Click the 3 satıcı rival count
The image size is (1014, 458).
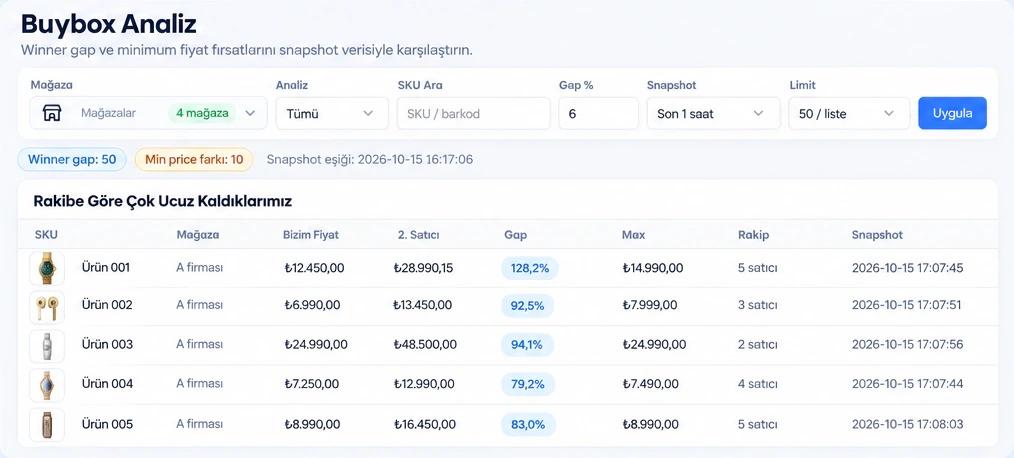click(x=757, y=305)
